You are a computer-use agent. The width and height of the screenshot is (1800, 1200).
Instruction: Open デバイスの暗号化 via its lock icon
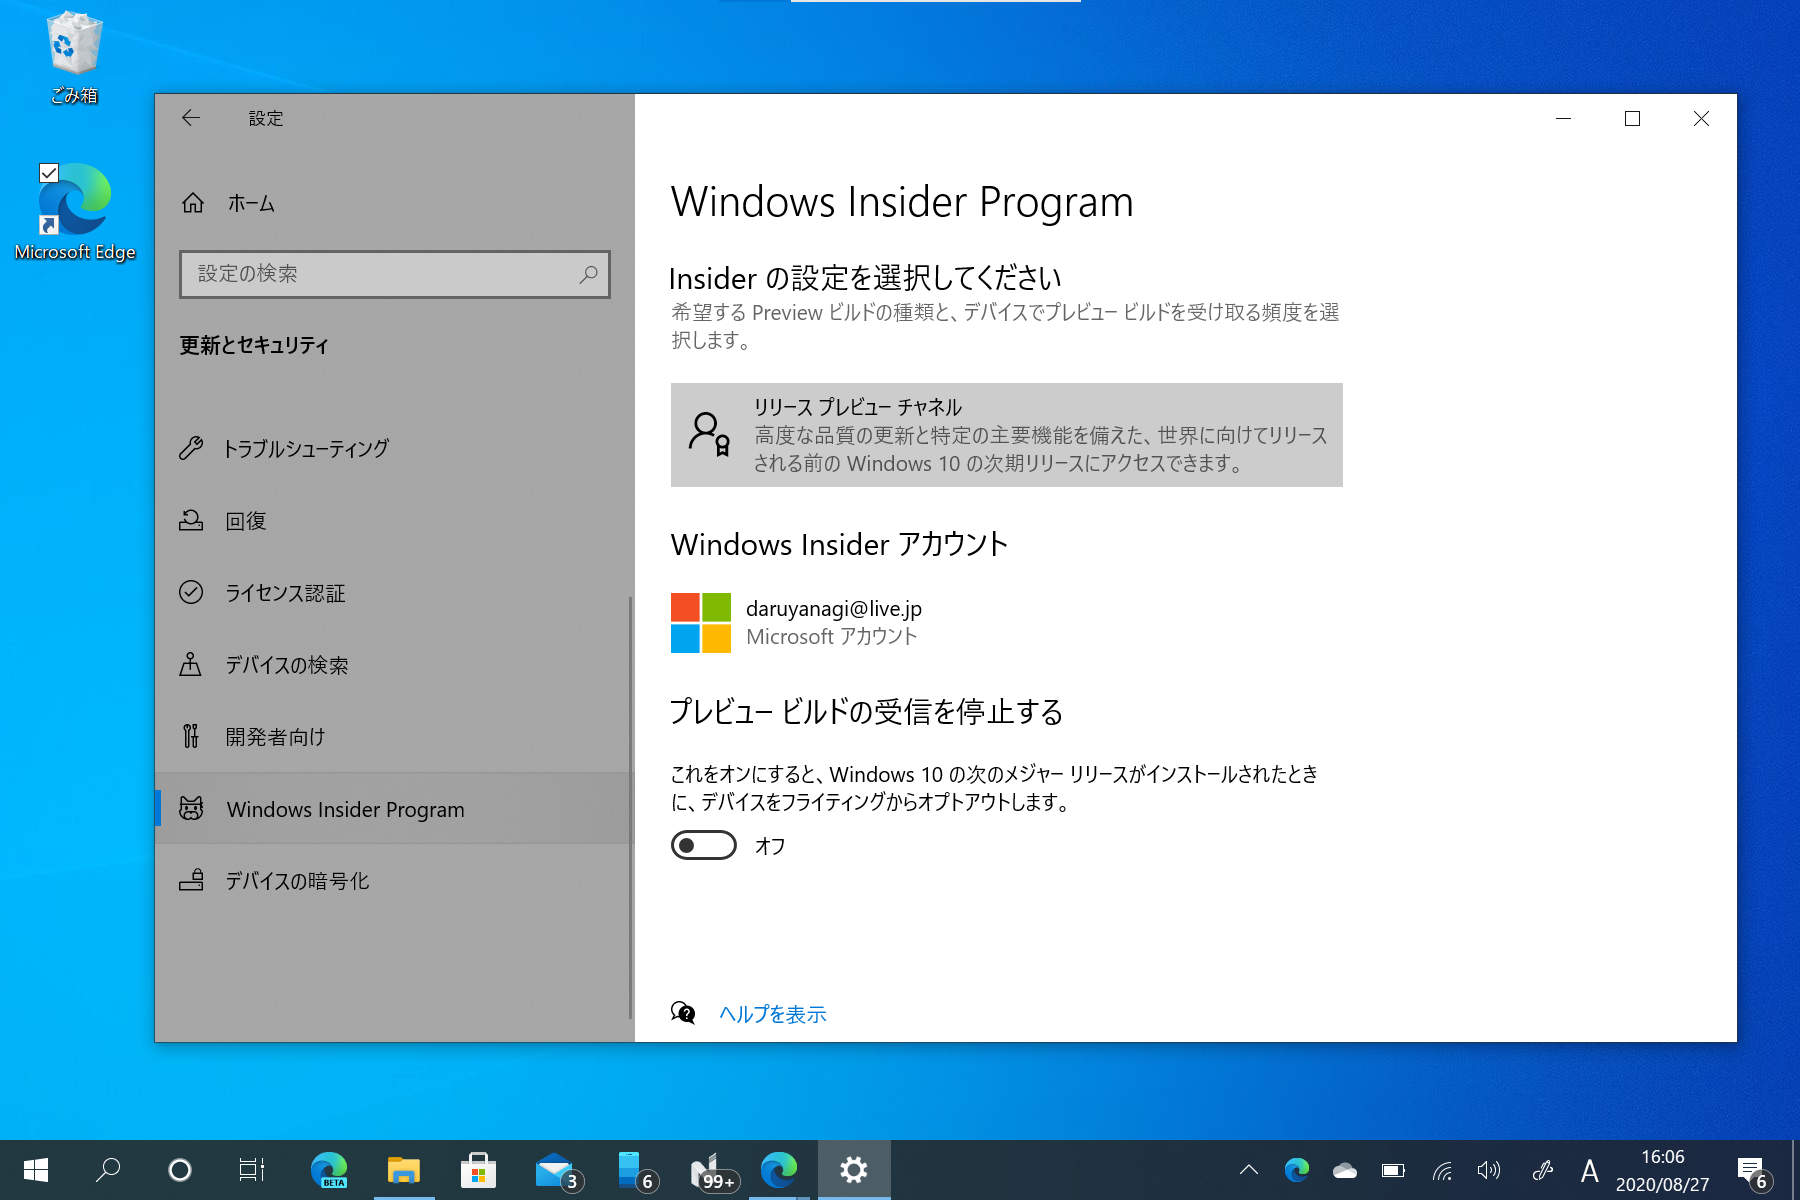tap(191, 880)
